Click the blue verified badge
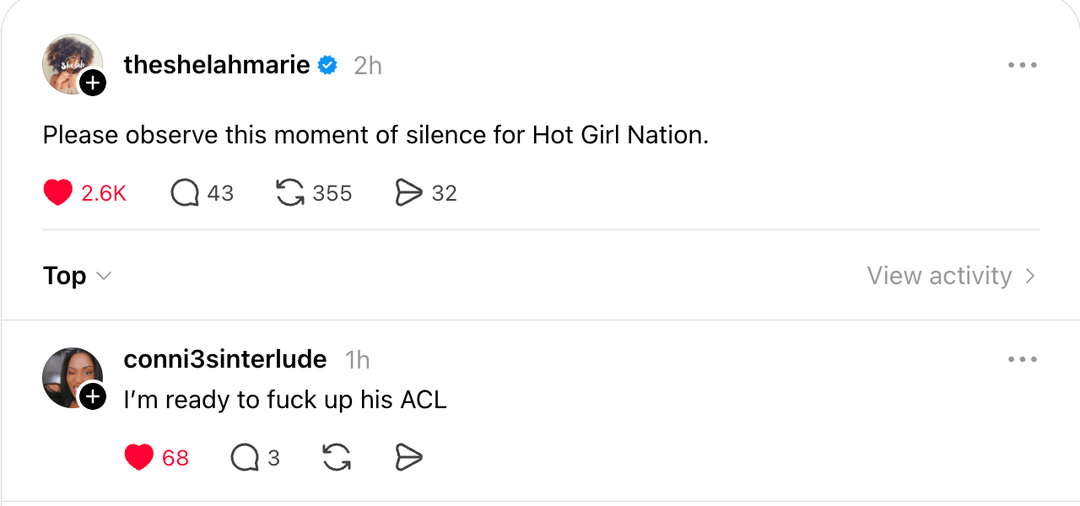Image resolution: width=1080 pixels, height=506 pixels. point(328,66)
